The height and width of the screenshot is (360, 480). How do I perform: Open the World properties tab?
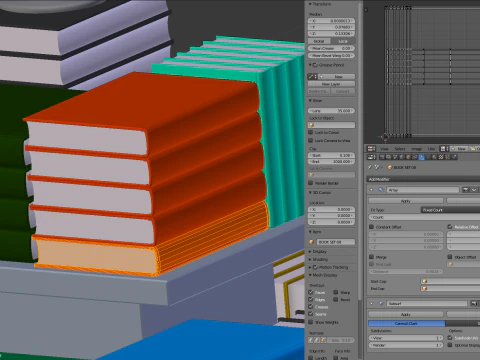pyautogui.click(x=402, y=157)
